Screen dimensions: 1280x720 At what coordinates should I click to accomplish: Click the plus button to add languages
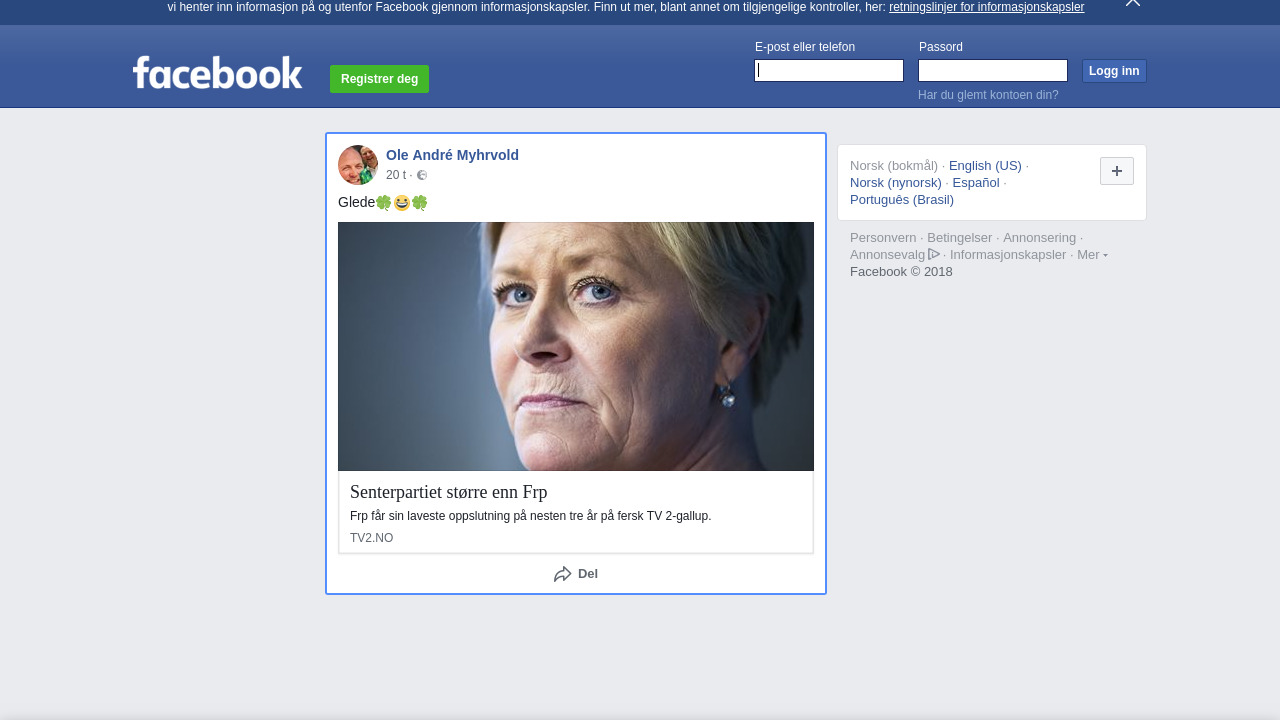click(1117, 171)
